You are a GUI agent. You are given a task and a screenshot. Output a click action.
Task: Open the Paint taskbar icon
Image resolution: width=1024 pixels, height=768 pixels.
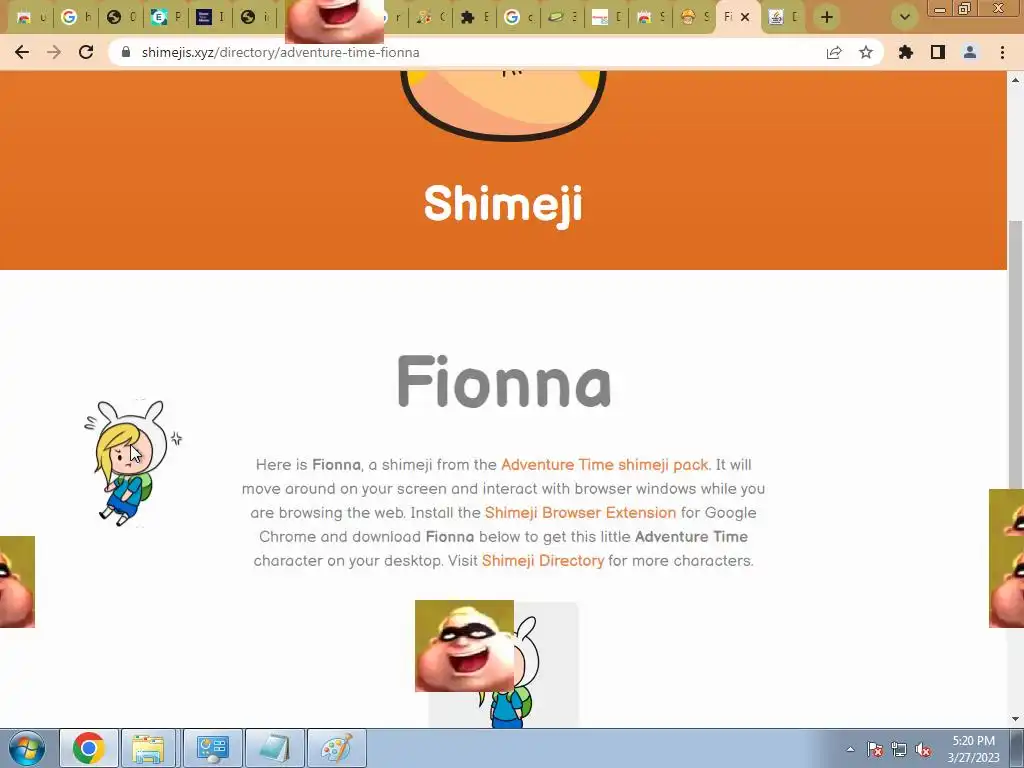tap(336, 748)
